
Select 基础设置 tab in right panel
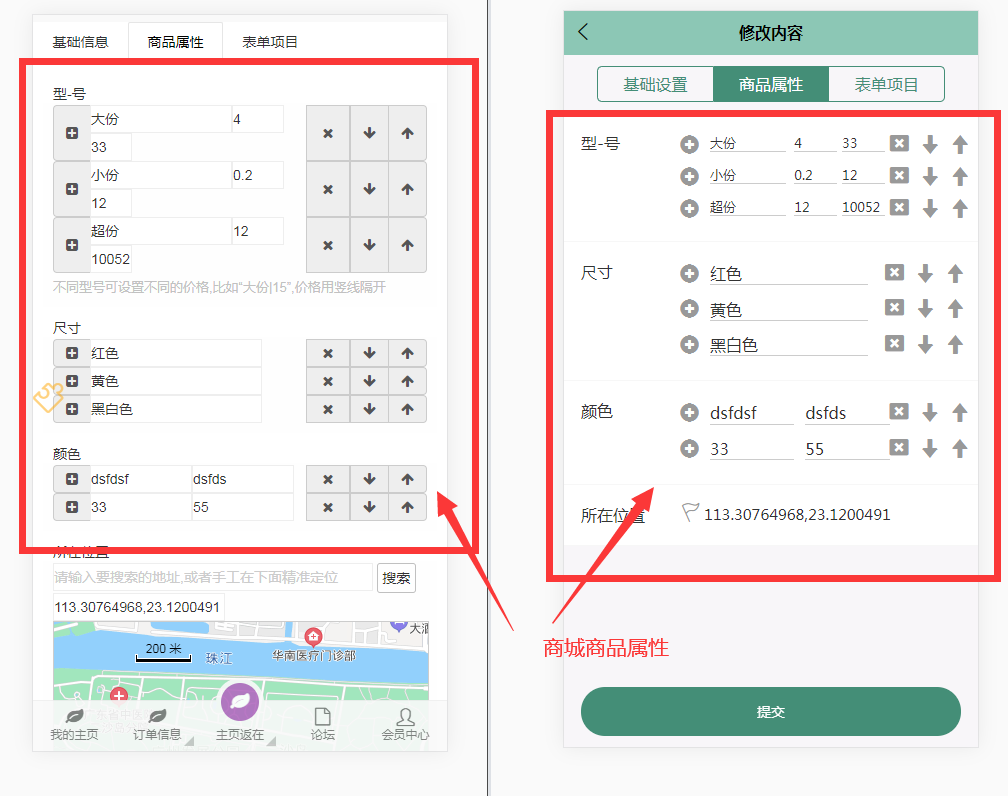(x=655, y=85)
